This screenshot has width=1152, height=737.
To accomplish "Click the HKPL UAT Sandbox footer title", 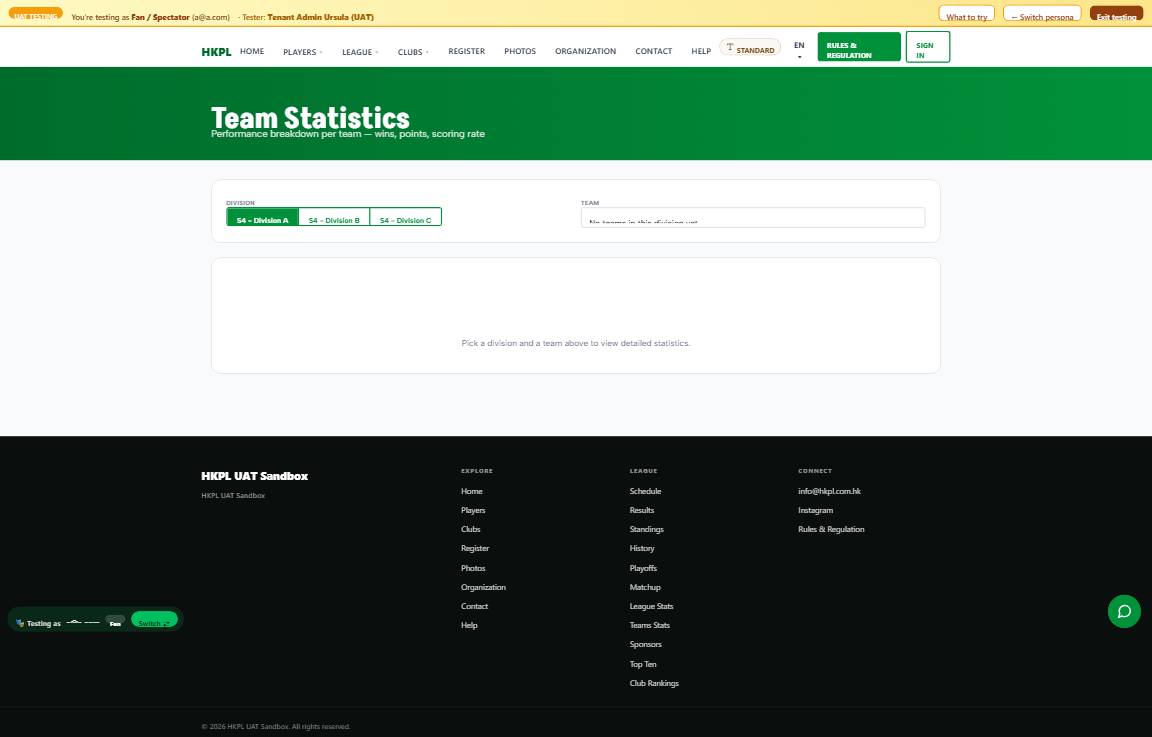I will [x=254, y=476].
